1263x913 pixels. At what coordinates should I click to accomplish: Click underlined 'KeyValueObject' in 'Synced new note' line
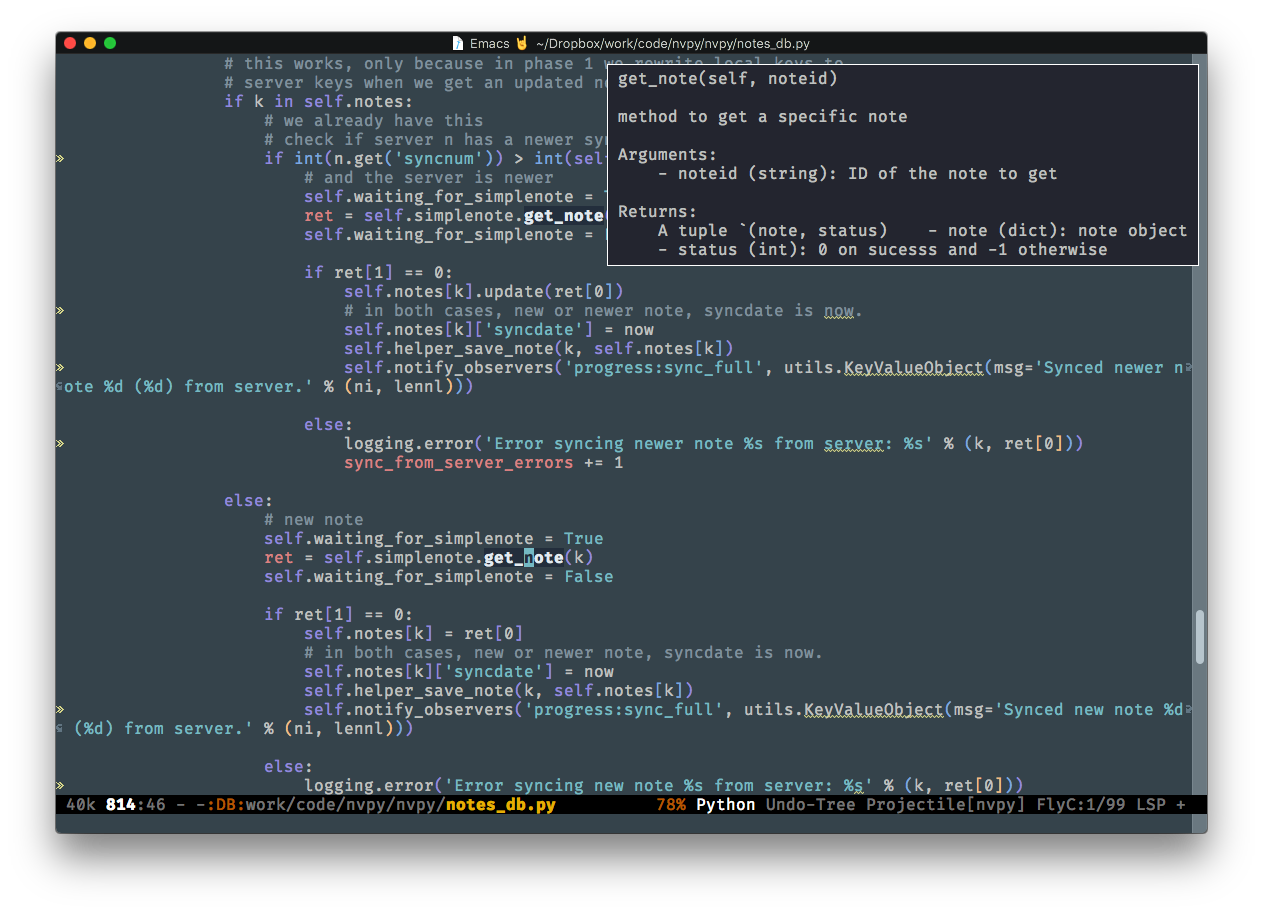(x=874, y=709)
